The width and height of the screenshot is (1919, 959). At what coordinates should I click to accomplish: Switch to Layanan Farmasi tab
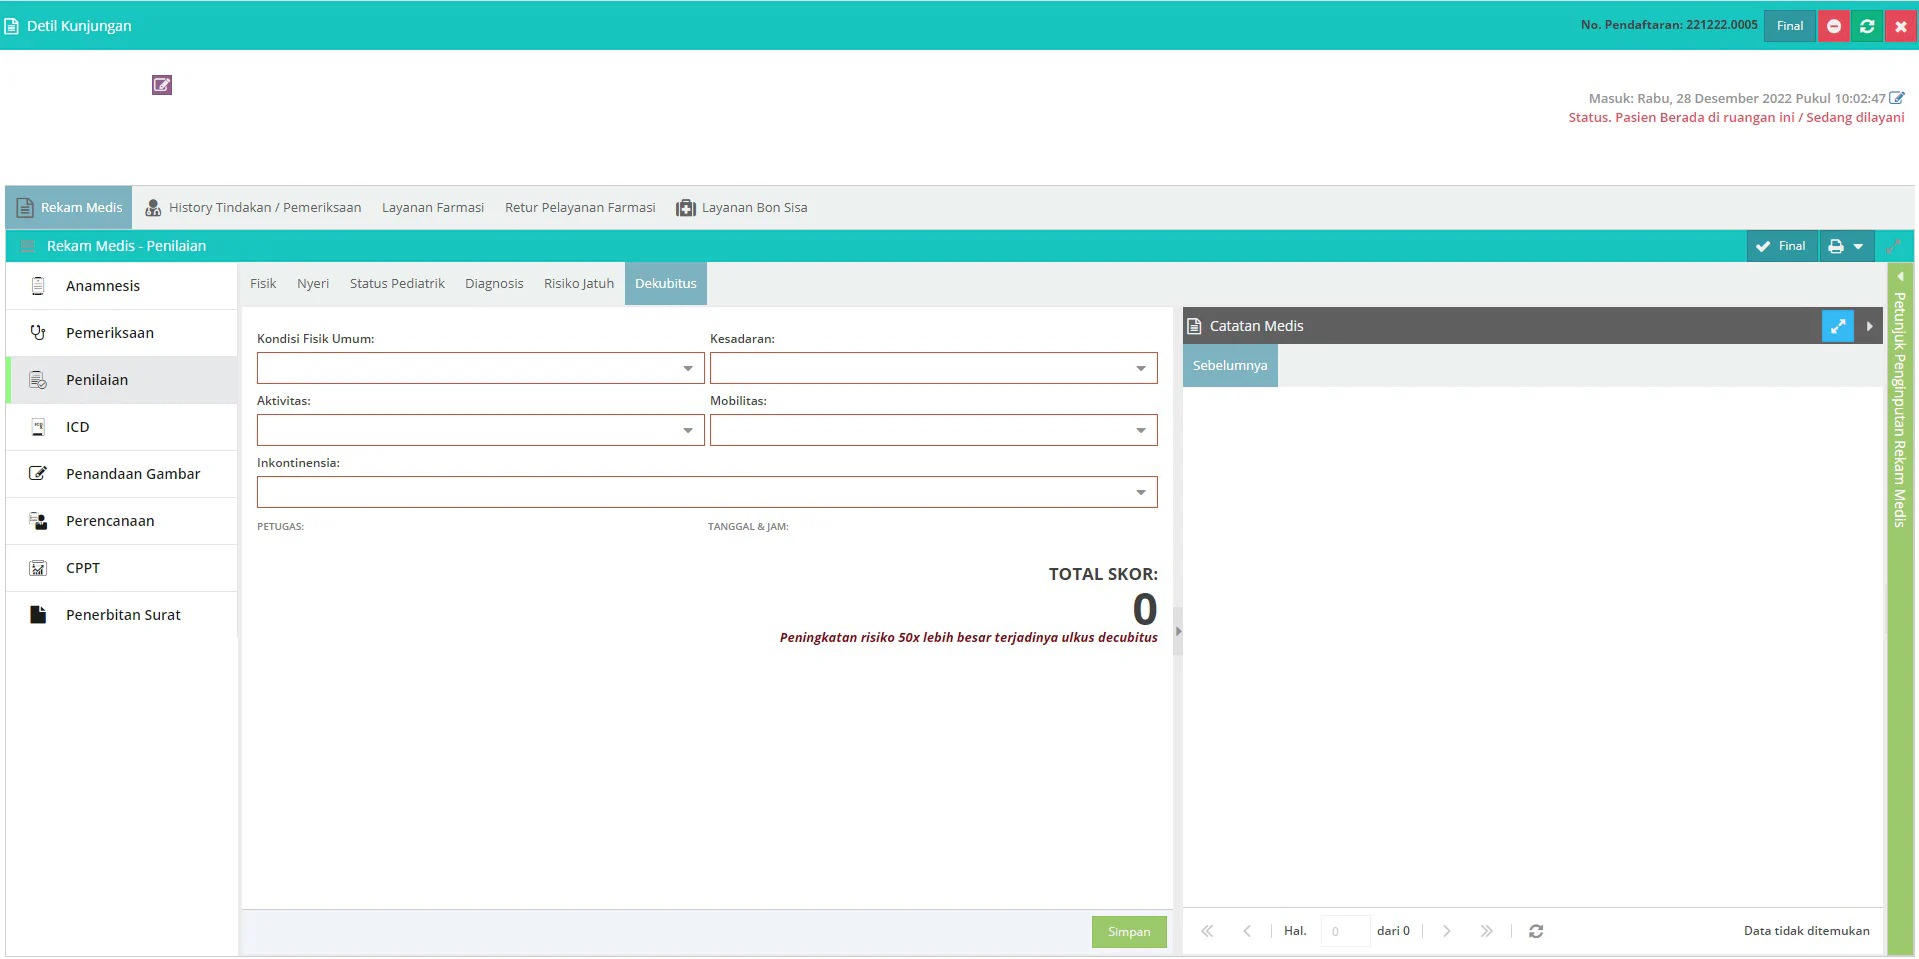coord(433,207)
